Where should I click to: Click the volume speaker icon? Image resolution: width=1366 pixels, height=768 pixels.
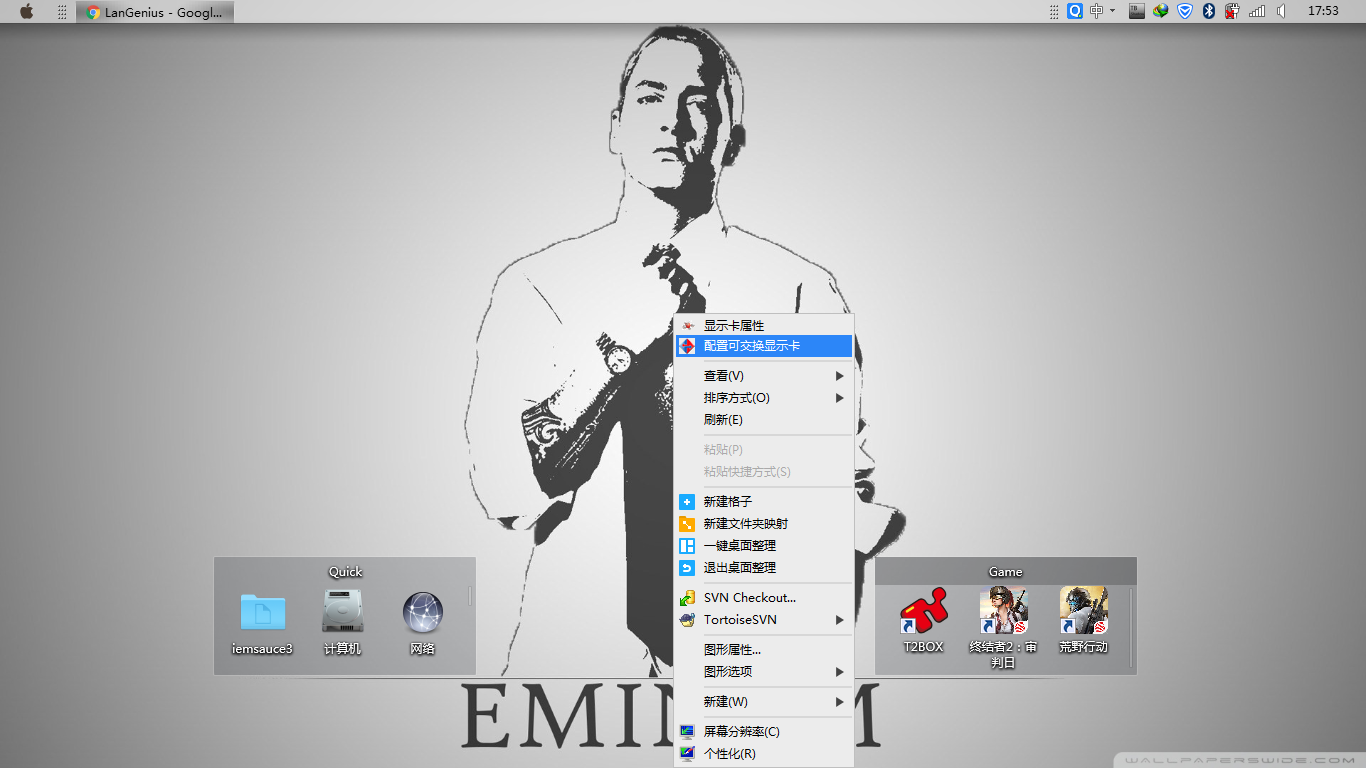1281,11
